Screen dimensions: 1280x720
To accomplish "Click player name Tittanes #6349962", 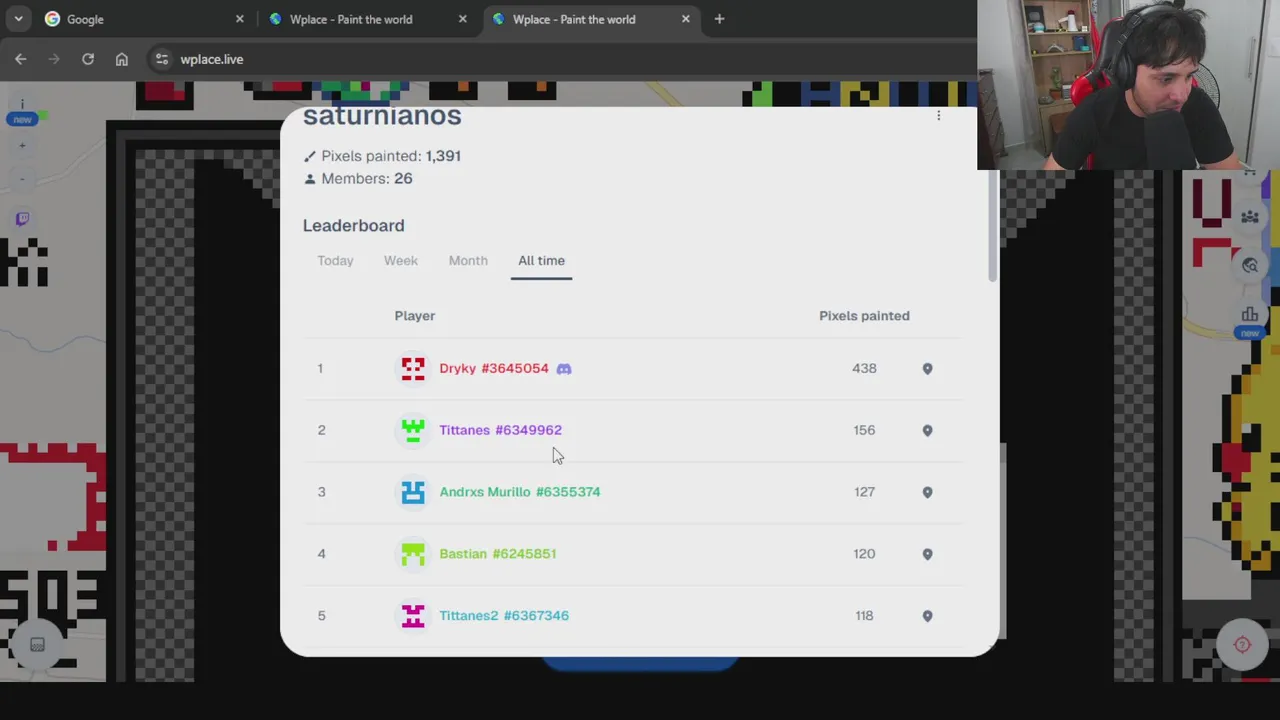I will (500, 430).
